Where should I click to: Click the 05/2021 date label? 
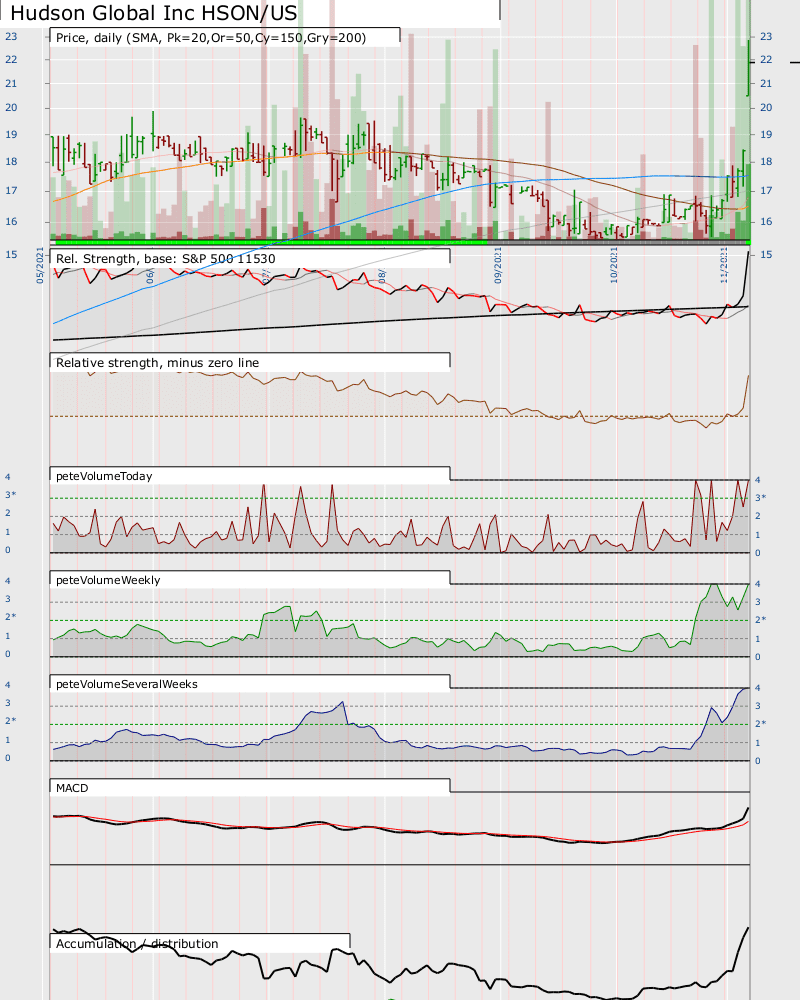pyautogui.click(x=40, y=265)
